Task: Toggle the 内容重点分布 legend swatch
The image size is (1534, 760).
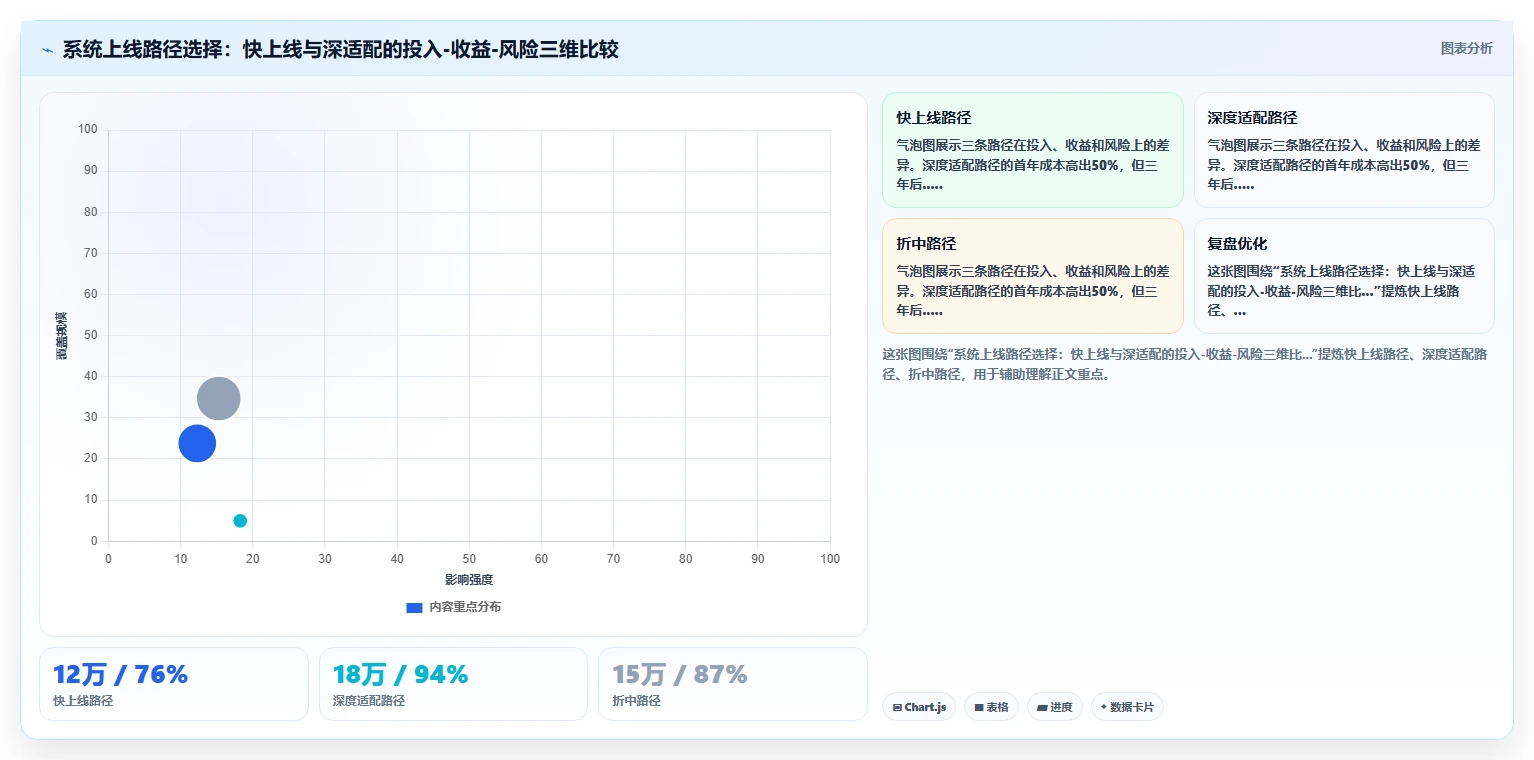Action: pos(414,608)
